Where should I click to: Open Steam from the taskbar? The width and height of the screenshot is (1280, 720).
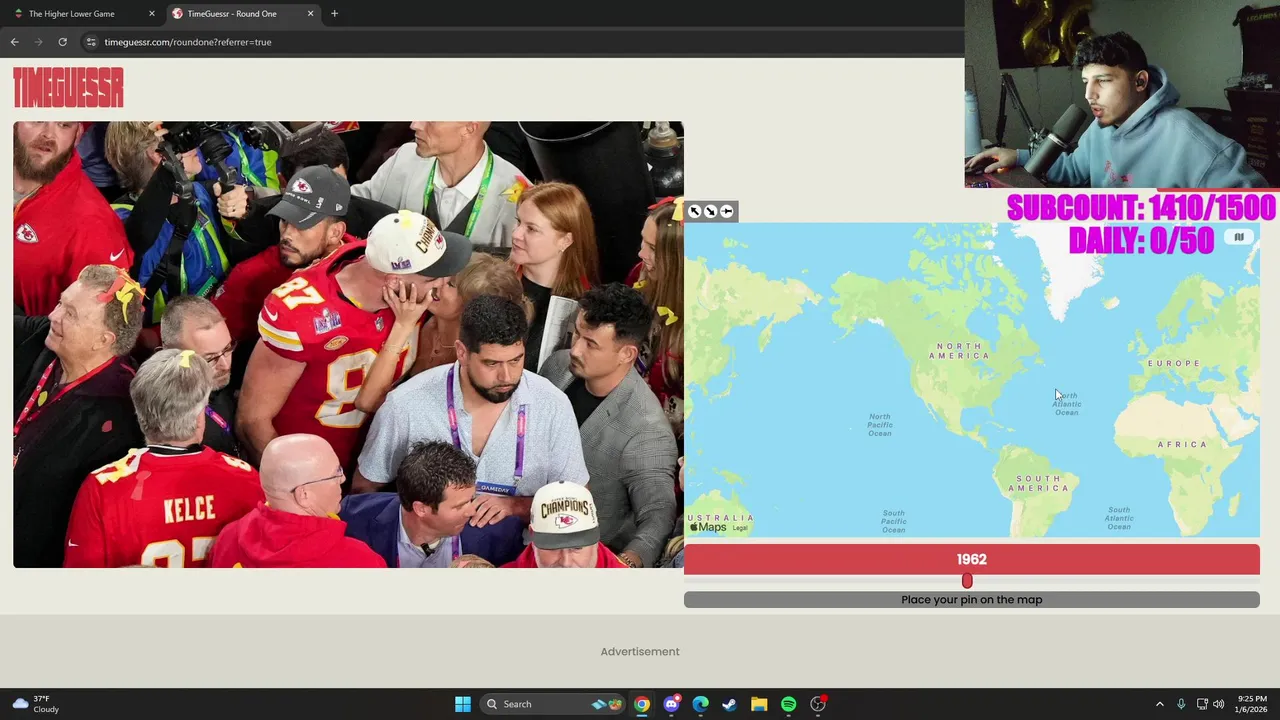click(x=729, y=704)
